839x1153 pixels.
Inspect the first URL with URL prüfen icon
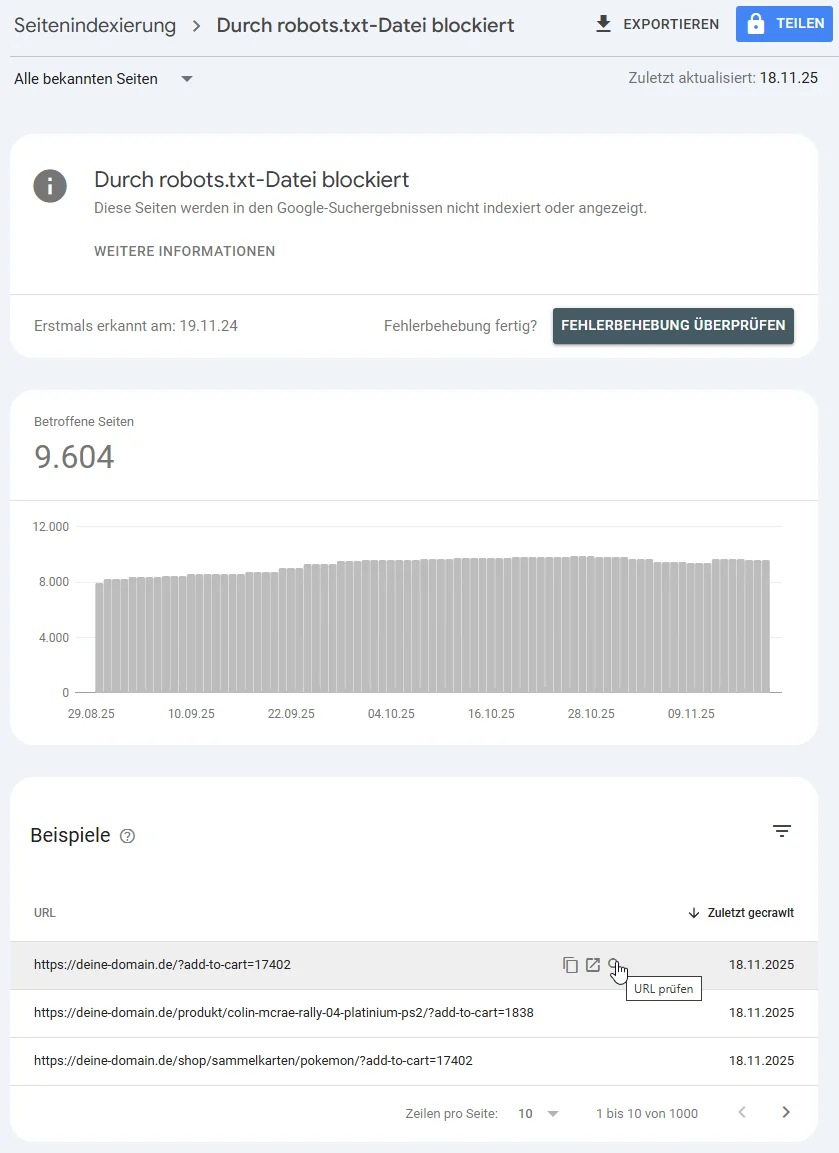[x=614, y=964]
